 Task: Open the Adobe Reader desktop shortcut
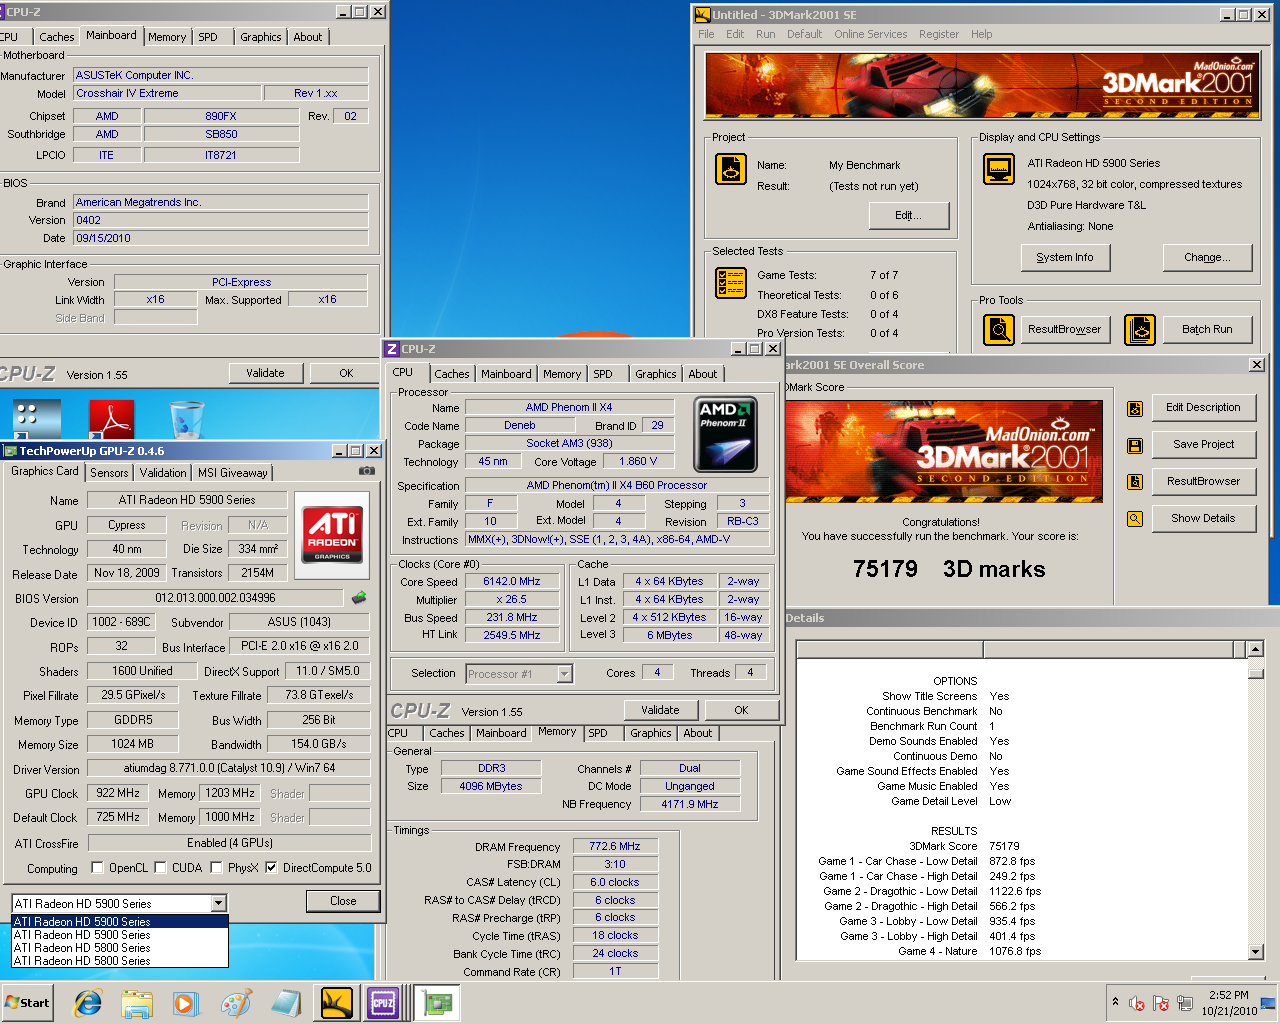(x=110, y=418)
